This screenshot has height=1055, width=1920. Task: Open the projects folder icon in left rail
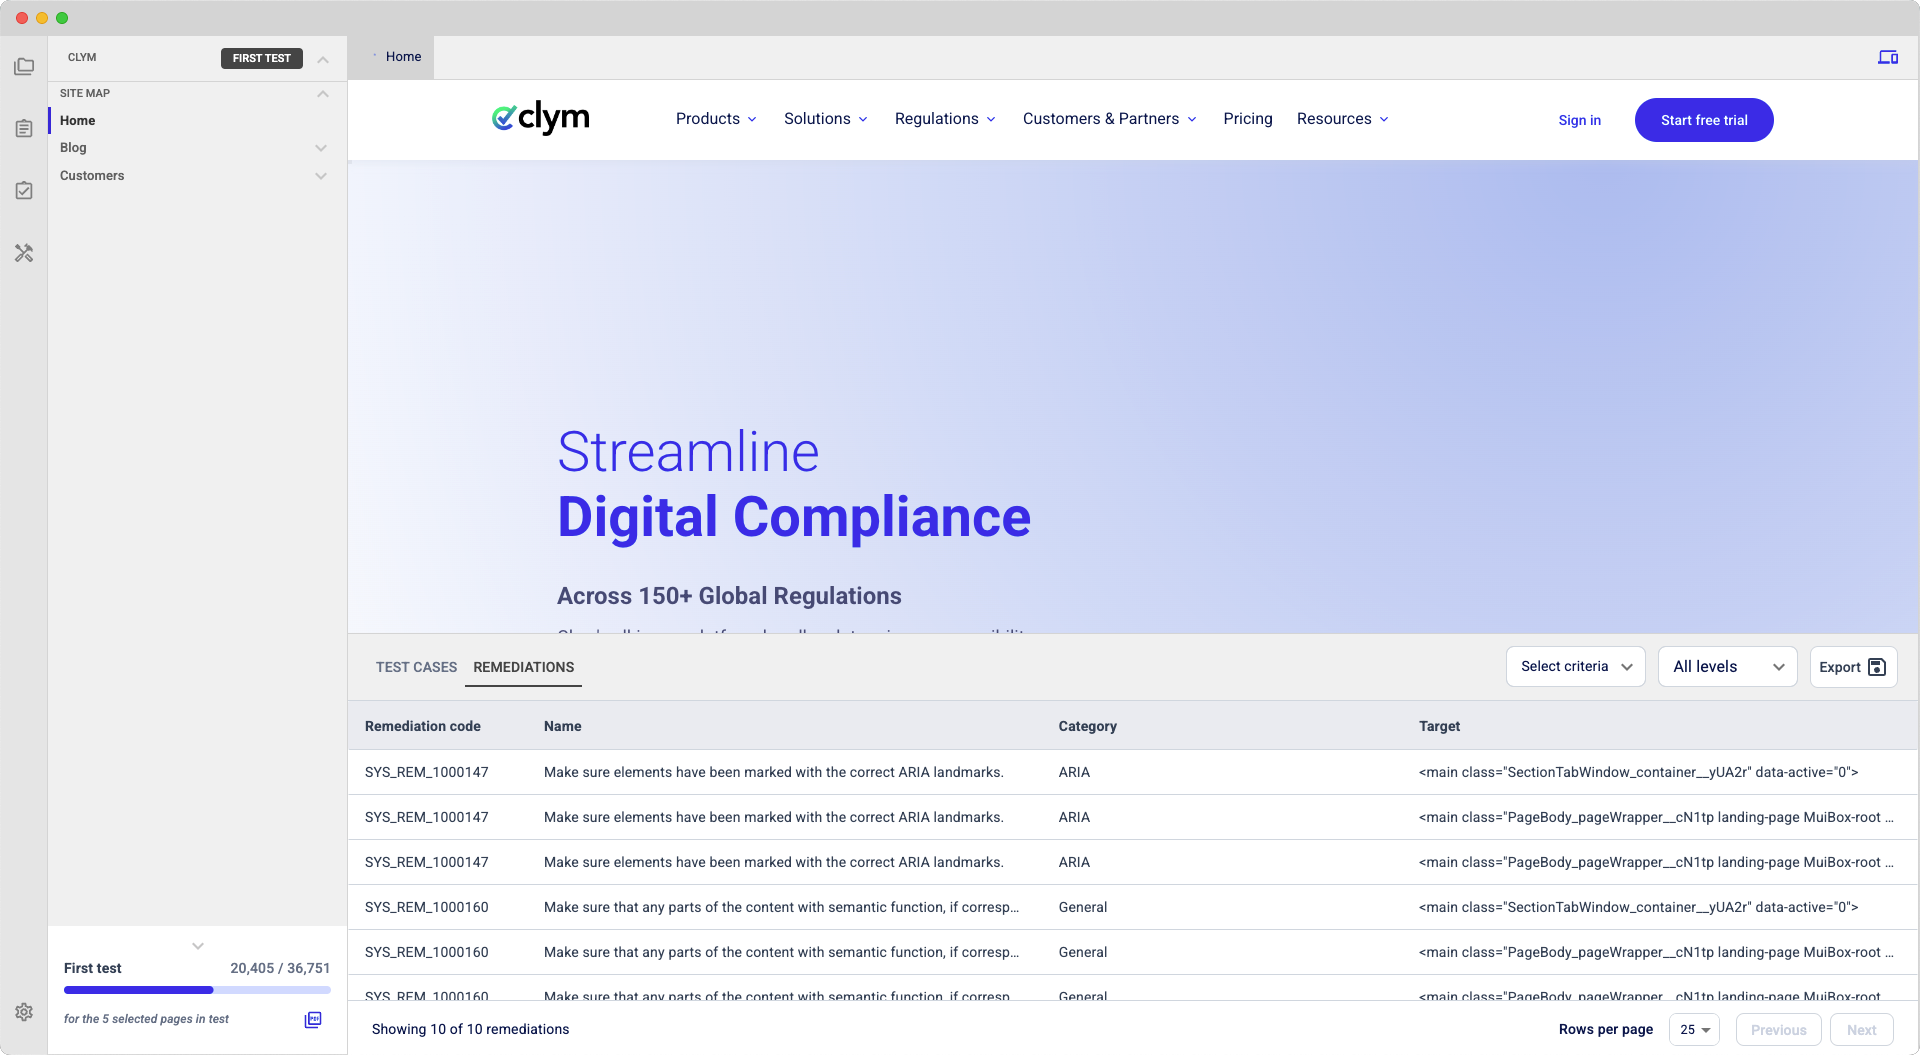(24, 67)
